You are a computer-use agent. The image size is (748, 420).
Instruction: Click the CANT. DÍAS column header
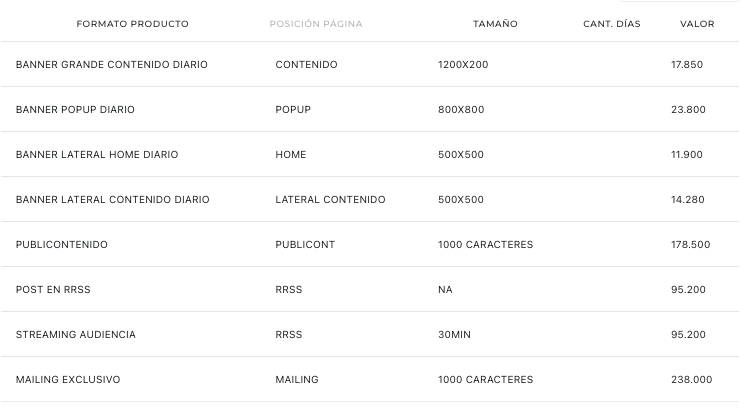612,24
